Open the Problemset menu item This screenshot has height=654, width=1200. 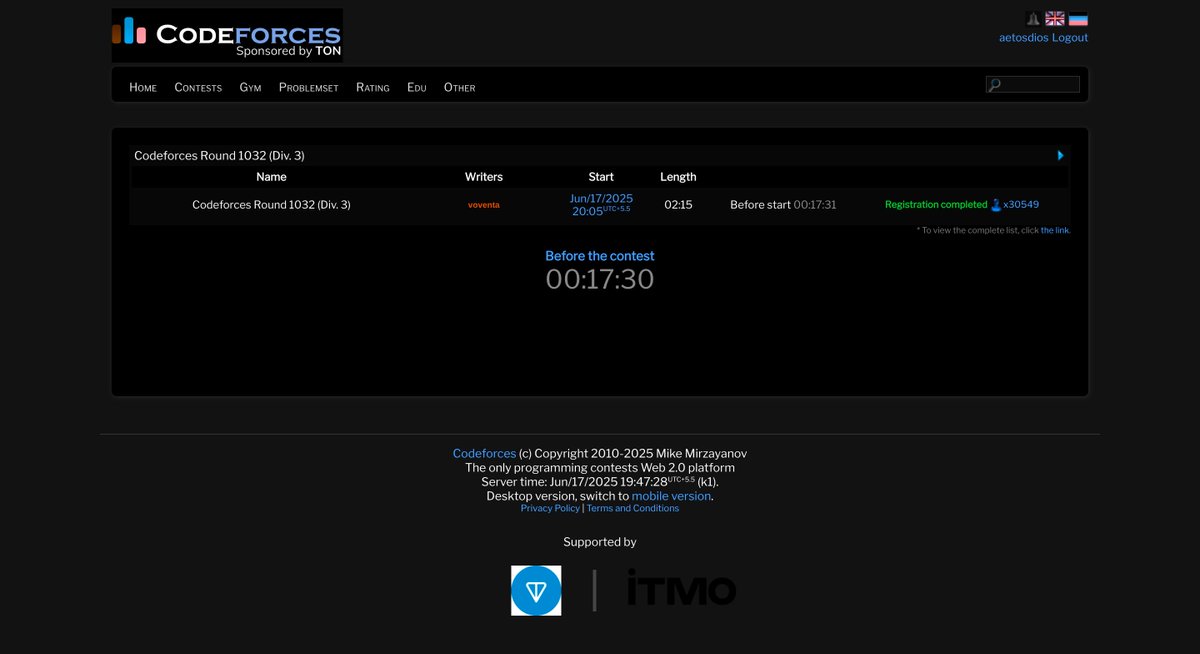pyautogui.click(x=309, y=88)
